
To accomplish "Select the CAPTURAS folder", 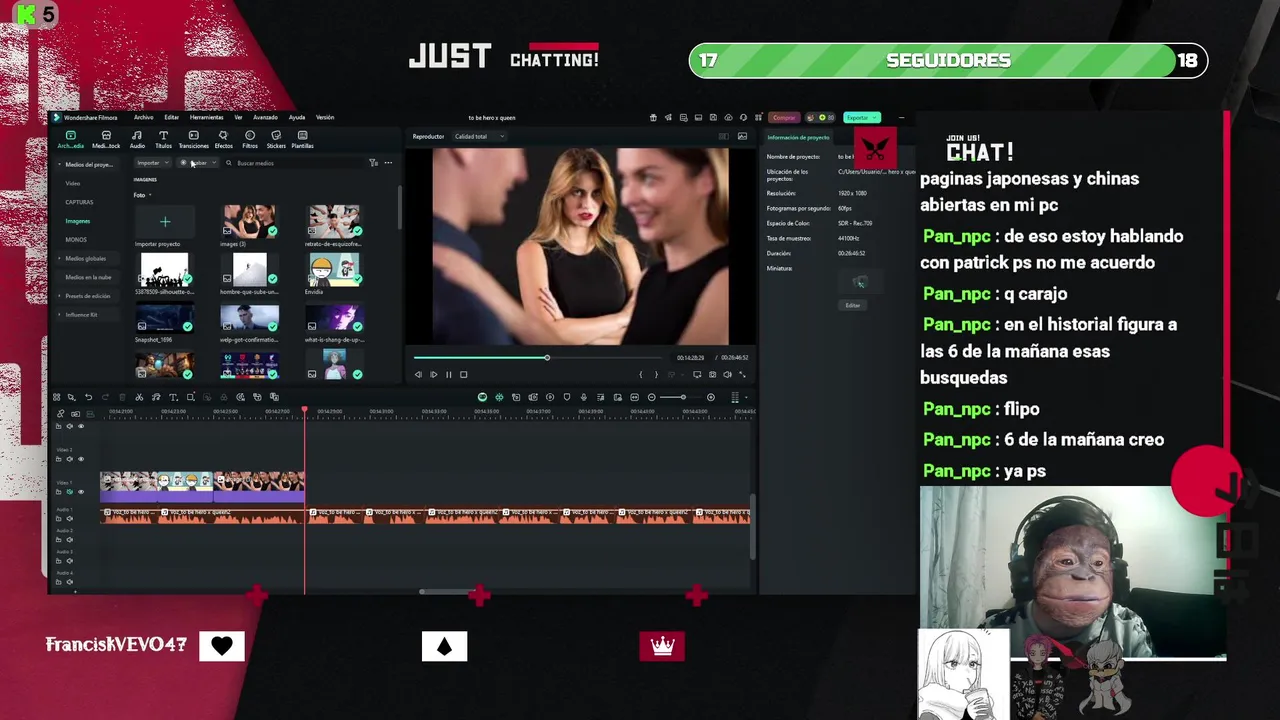I will click(x=79, y=202).
